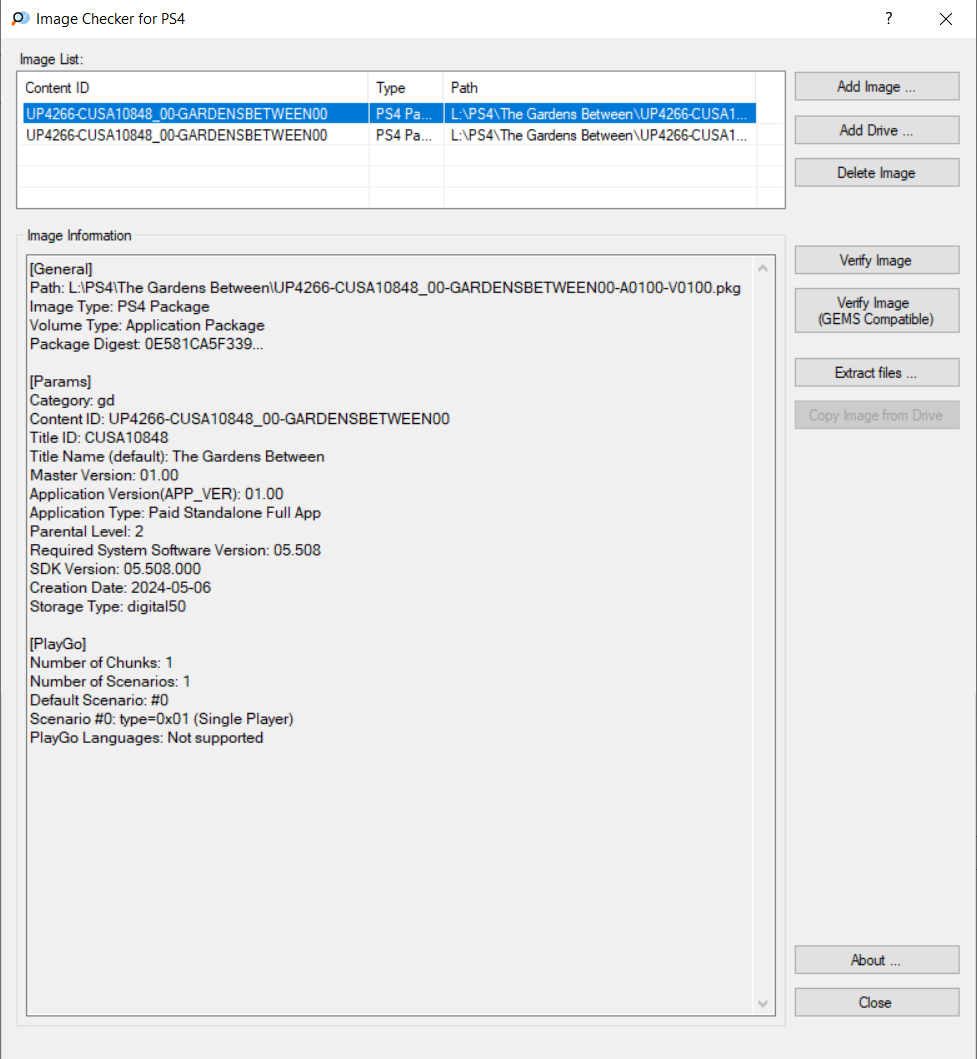Click the Volume Type: Application Package line
The width and height of the screenshot is (977, 1059).
pyautogui.click(x=147, y=325)
